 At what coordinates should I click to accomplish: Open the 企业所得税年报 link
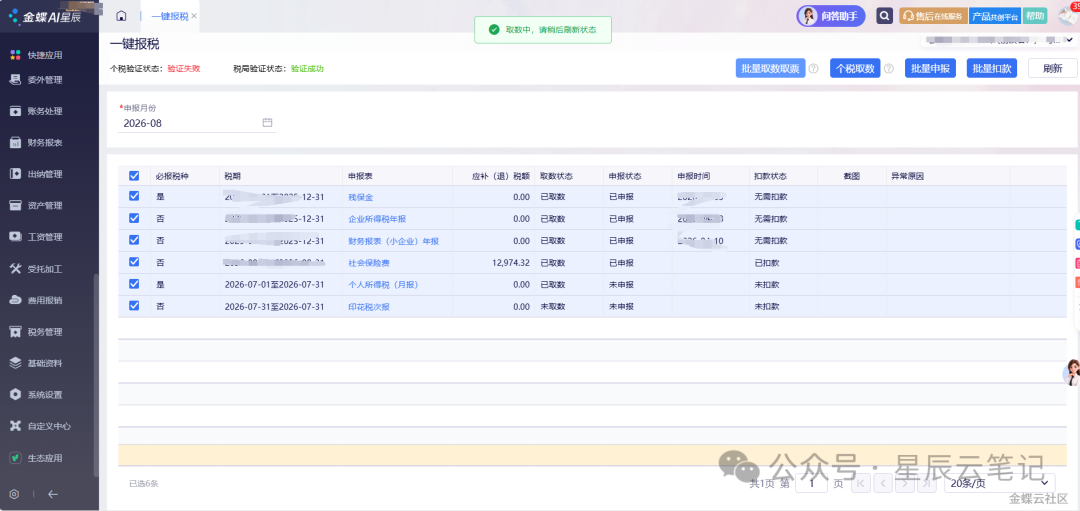tap(377, 219)
